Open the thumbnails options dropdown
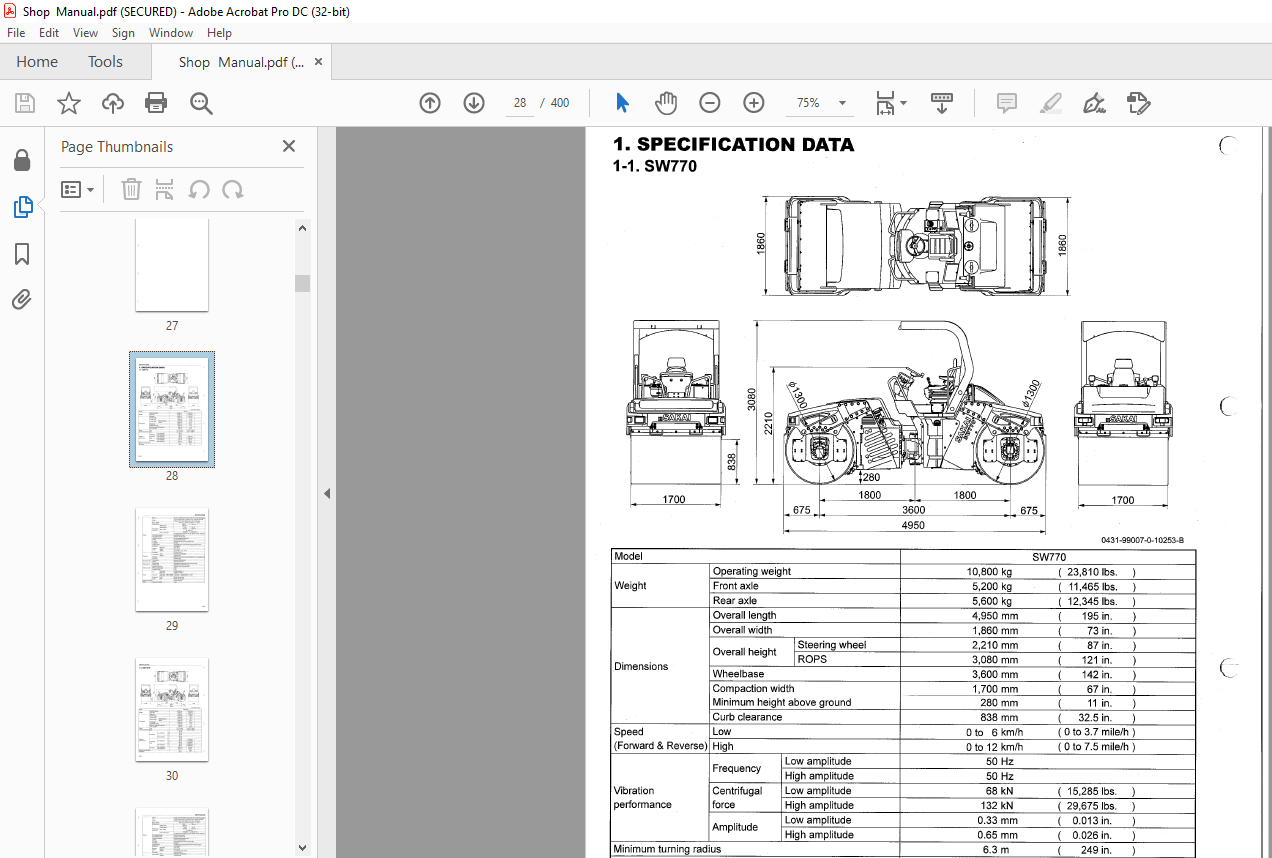This screenshot has height=858, width=1272. click(x=78, y=189)
